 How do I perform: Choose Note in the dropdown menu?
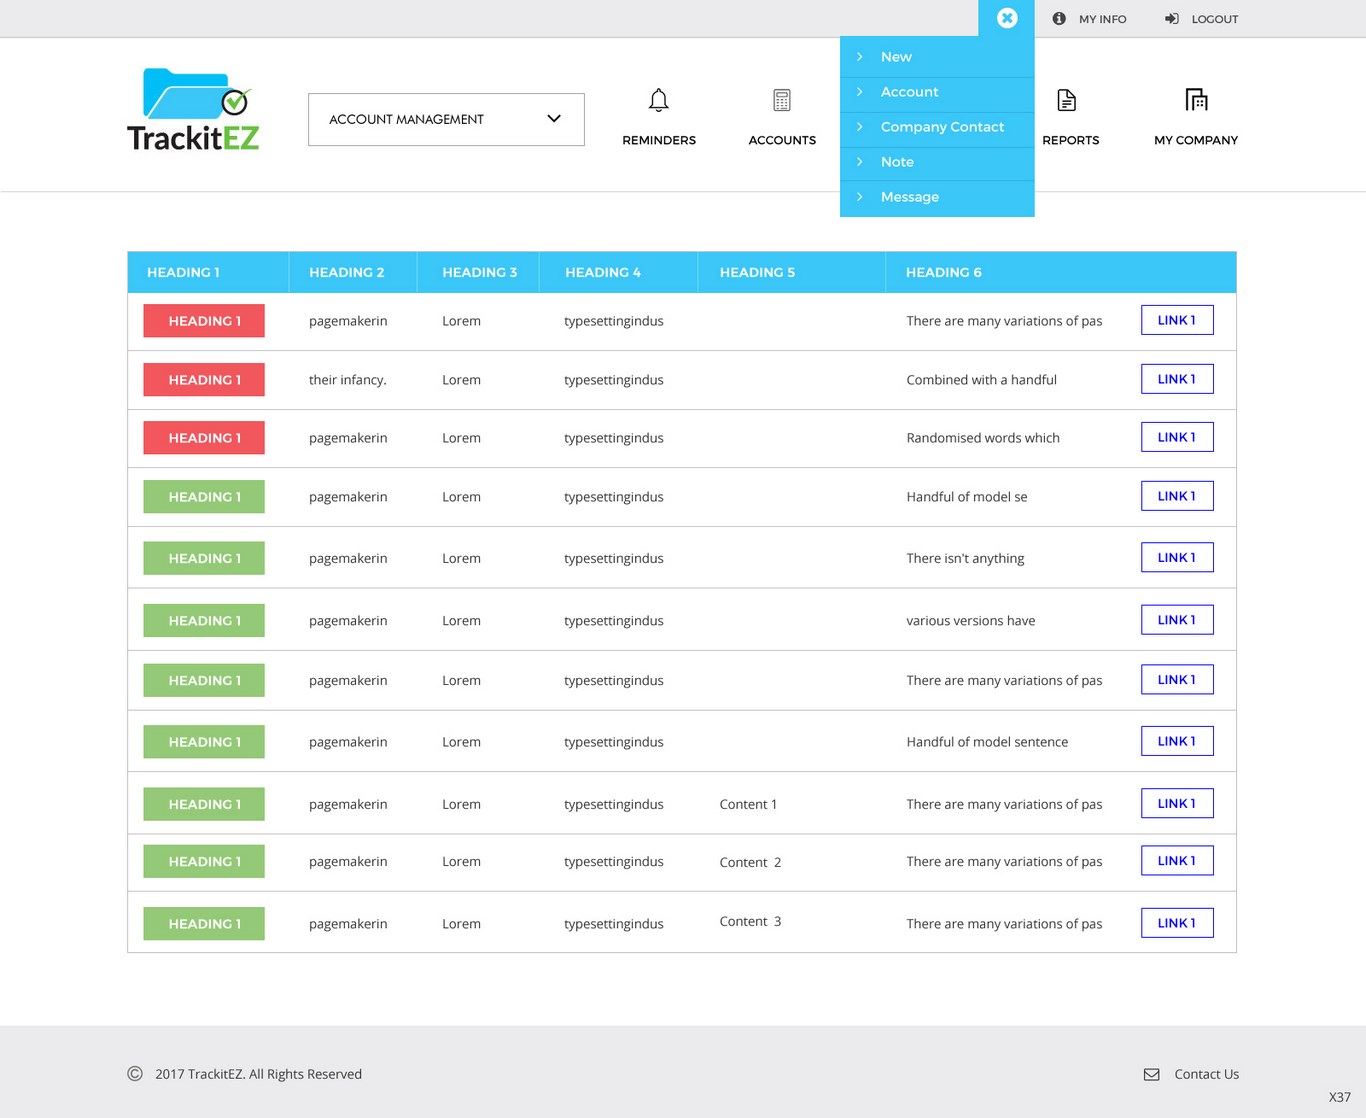click(897, 162)
